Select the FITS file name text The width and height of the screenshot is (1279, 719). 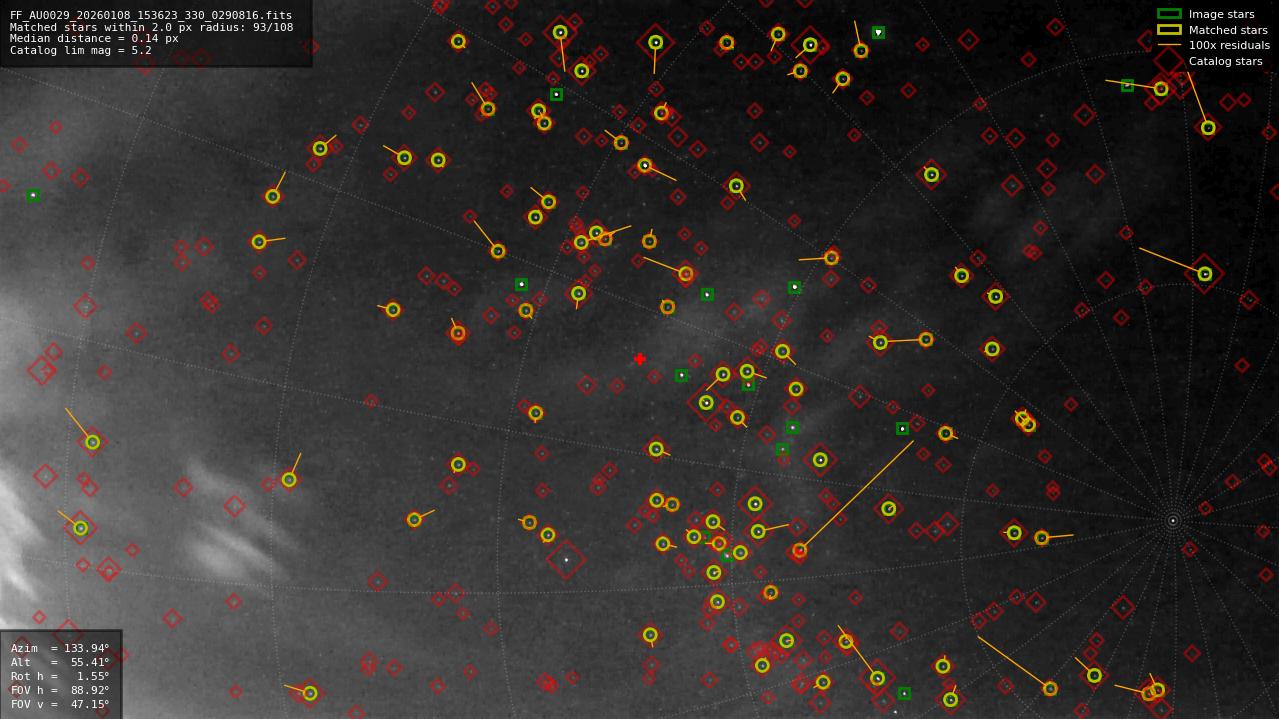(151, 16)
